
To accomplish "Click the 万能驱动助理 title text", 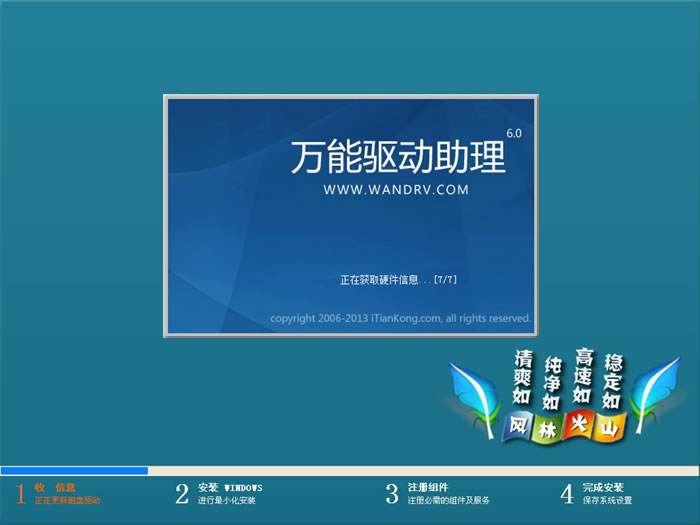I will 398,157.
